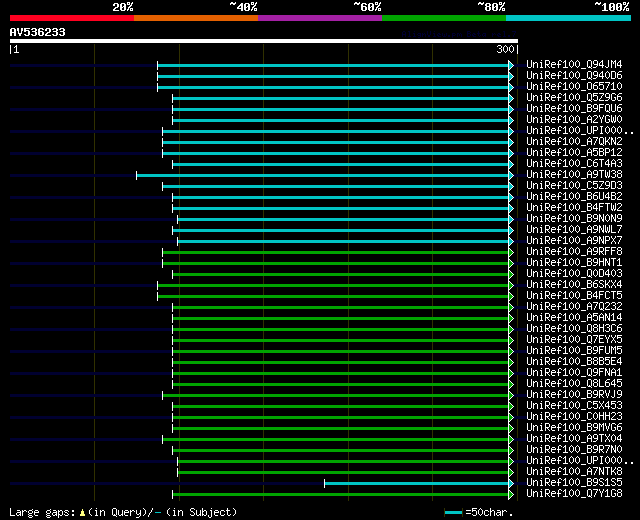Screen dimensions: 640x520
Task: Click label UniRef100_A5AN14
Action: 574,318
